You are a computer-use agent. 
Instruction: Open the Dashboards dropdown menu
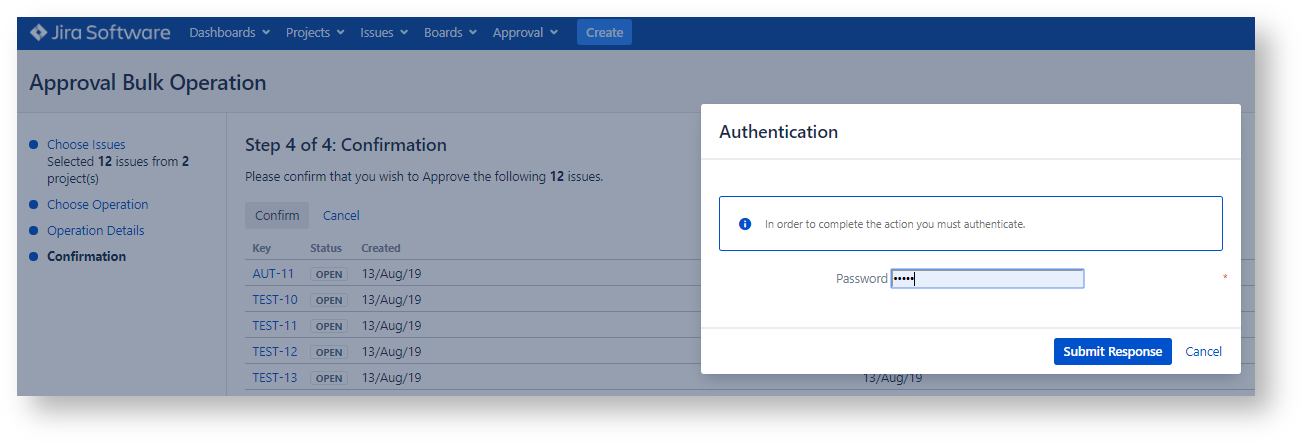click(x=229, y=33)
